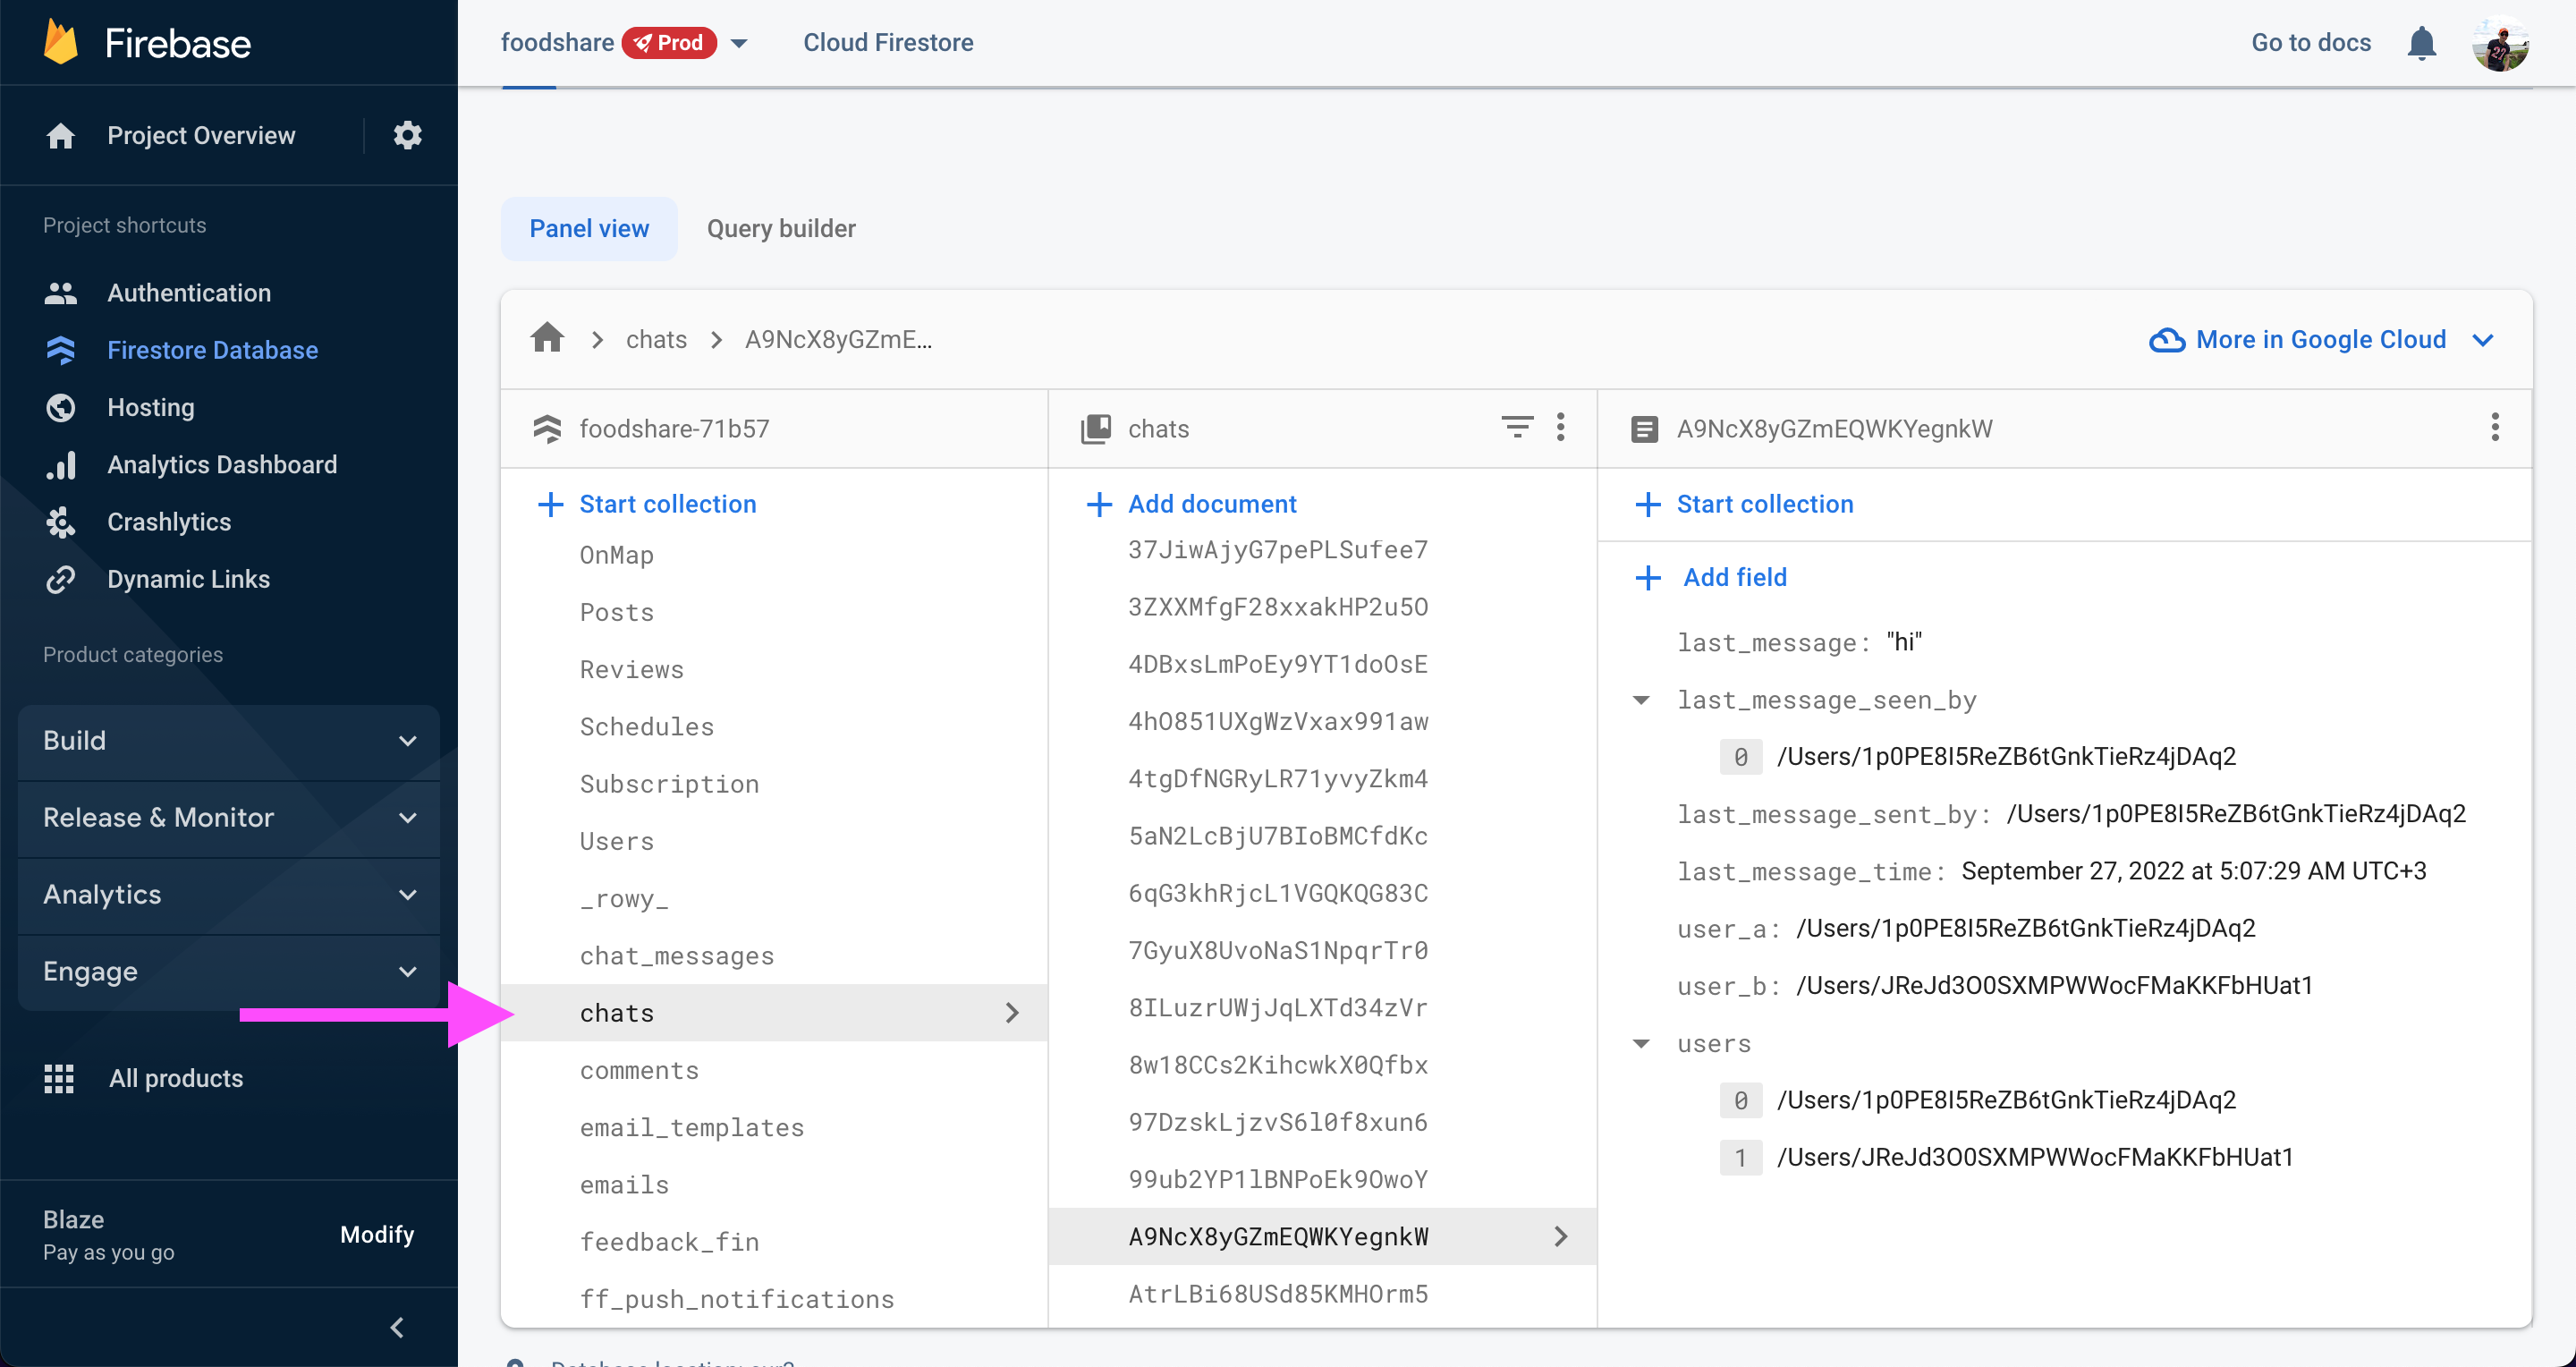2576x1367 pixels.
Task: Open Authentication from the sidebar
Action: coord(189,292)
